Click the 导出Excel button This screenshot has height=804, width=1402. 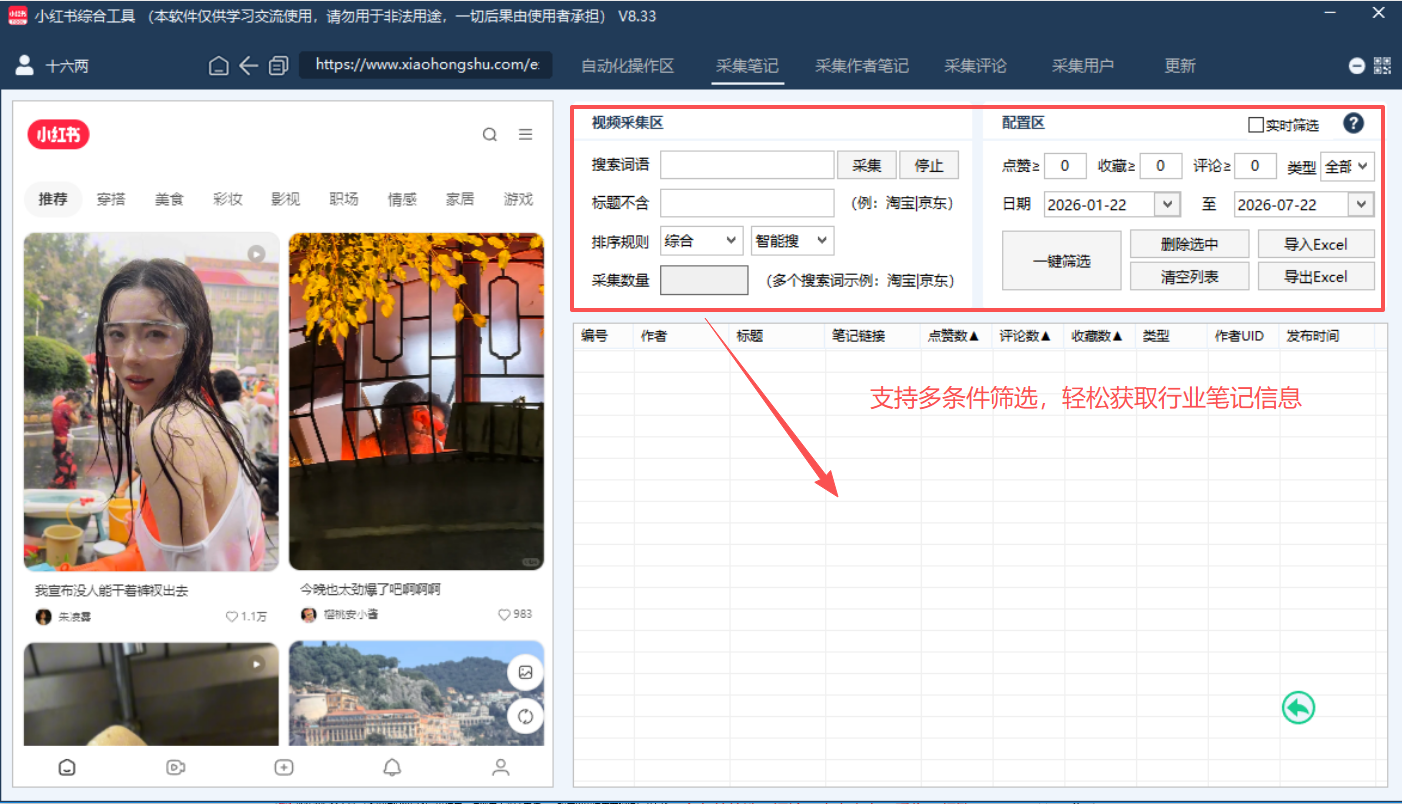pyautogui.click(x=1316, y=277)
